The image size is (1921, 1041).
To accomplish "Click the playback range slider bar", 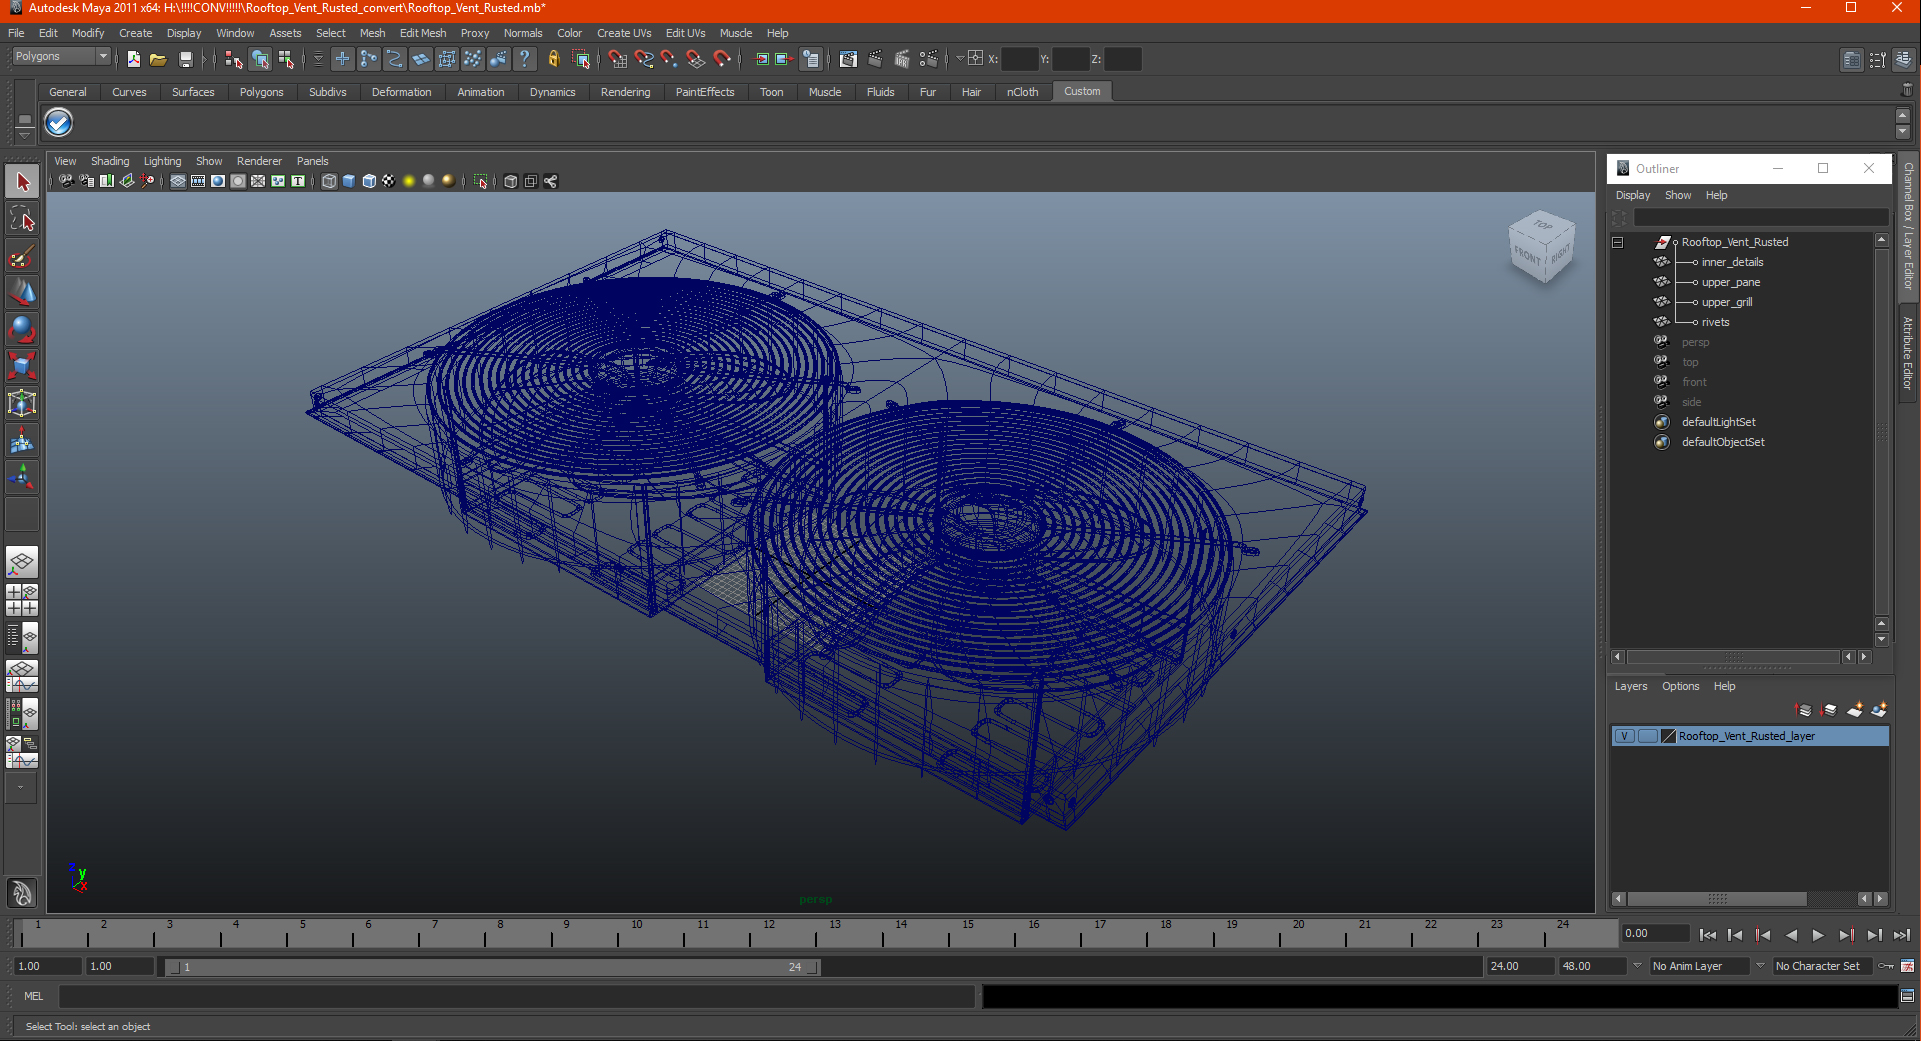I will 492,967.
